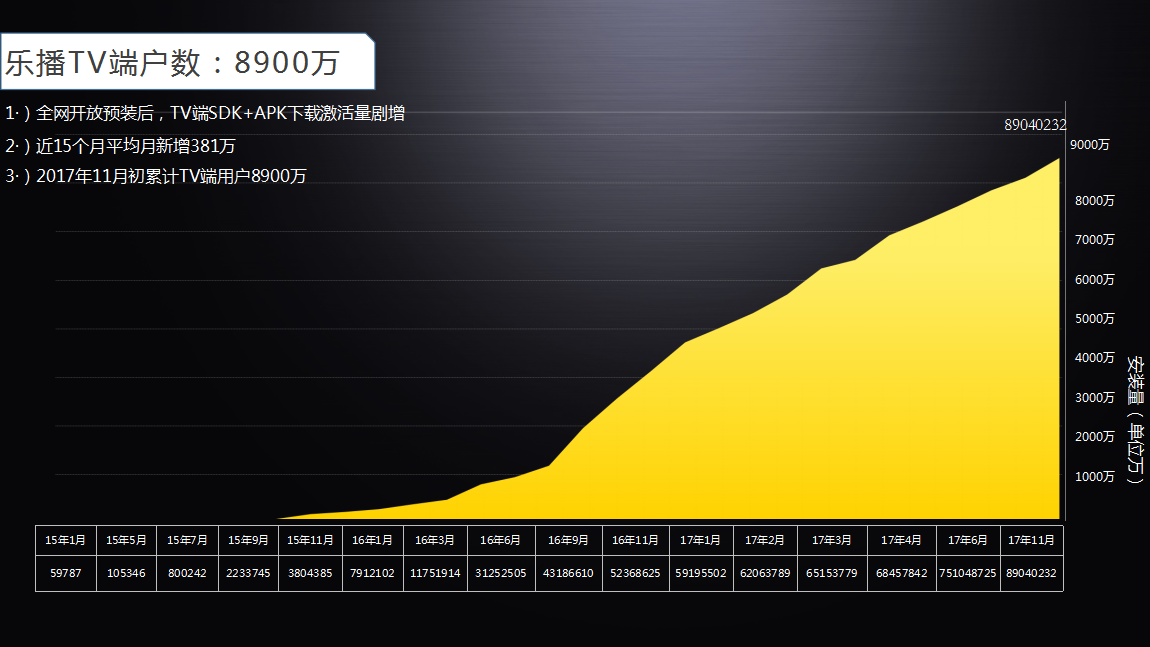
Task: Select the 52368625 value cell
Action: click(635, 574)
